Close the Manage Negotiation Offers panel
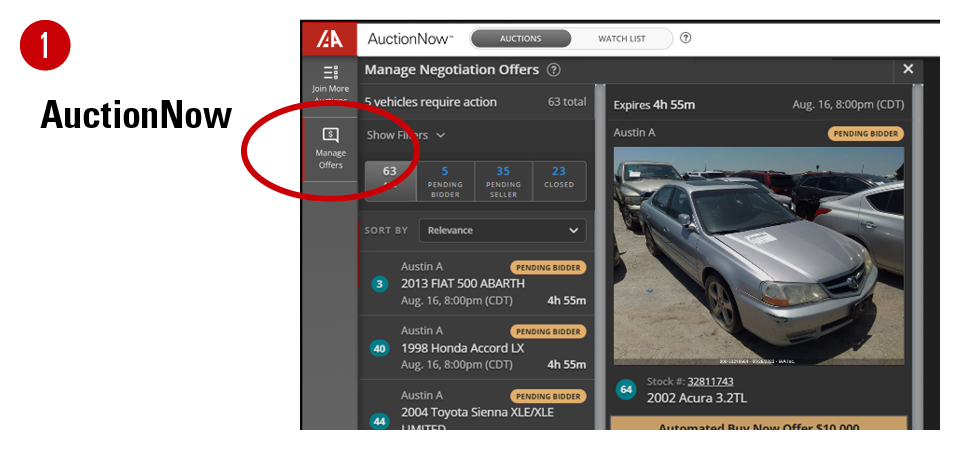 click(908, 69)
